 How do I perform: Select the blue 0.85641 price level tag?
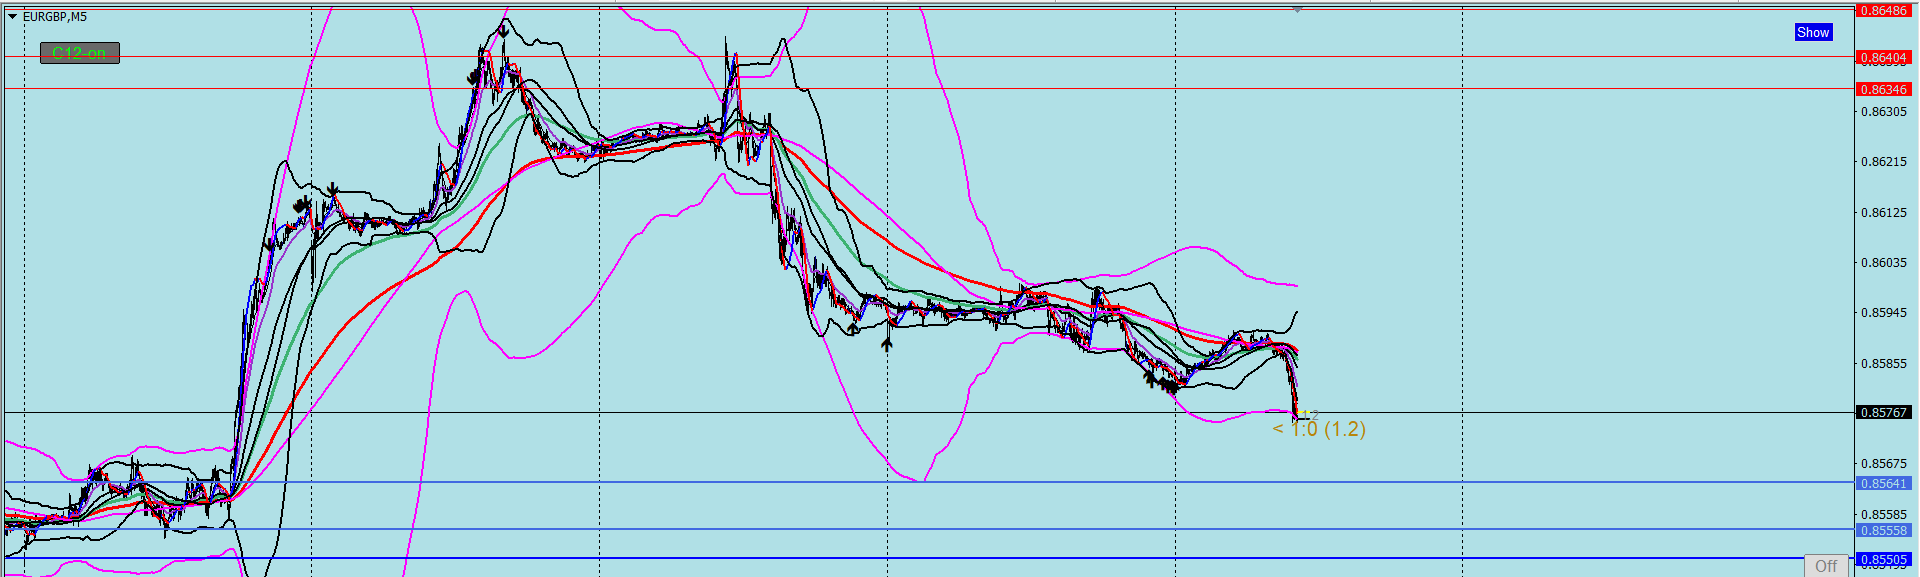1883,484
